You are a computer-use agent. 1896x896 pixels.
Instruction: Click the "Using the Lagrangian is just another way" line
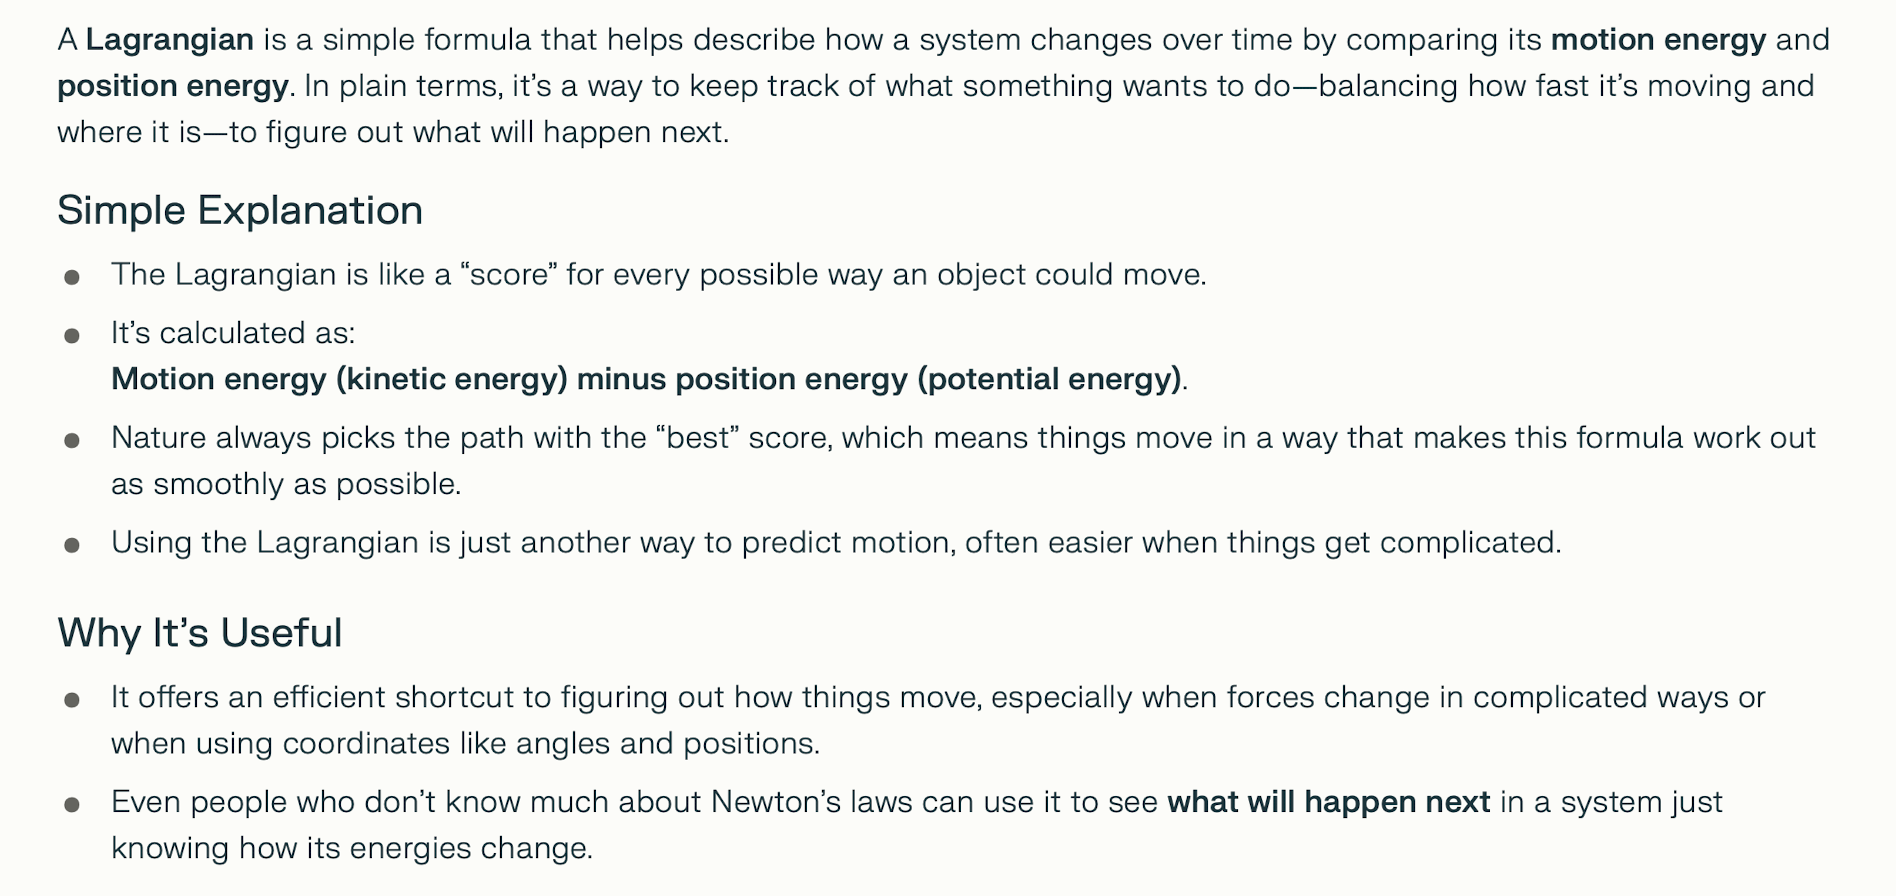coord(835,542)
